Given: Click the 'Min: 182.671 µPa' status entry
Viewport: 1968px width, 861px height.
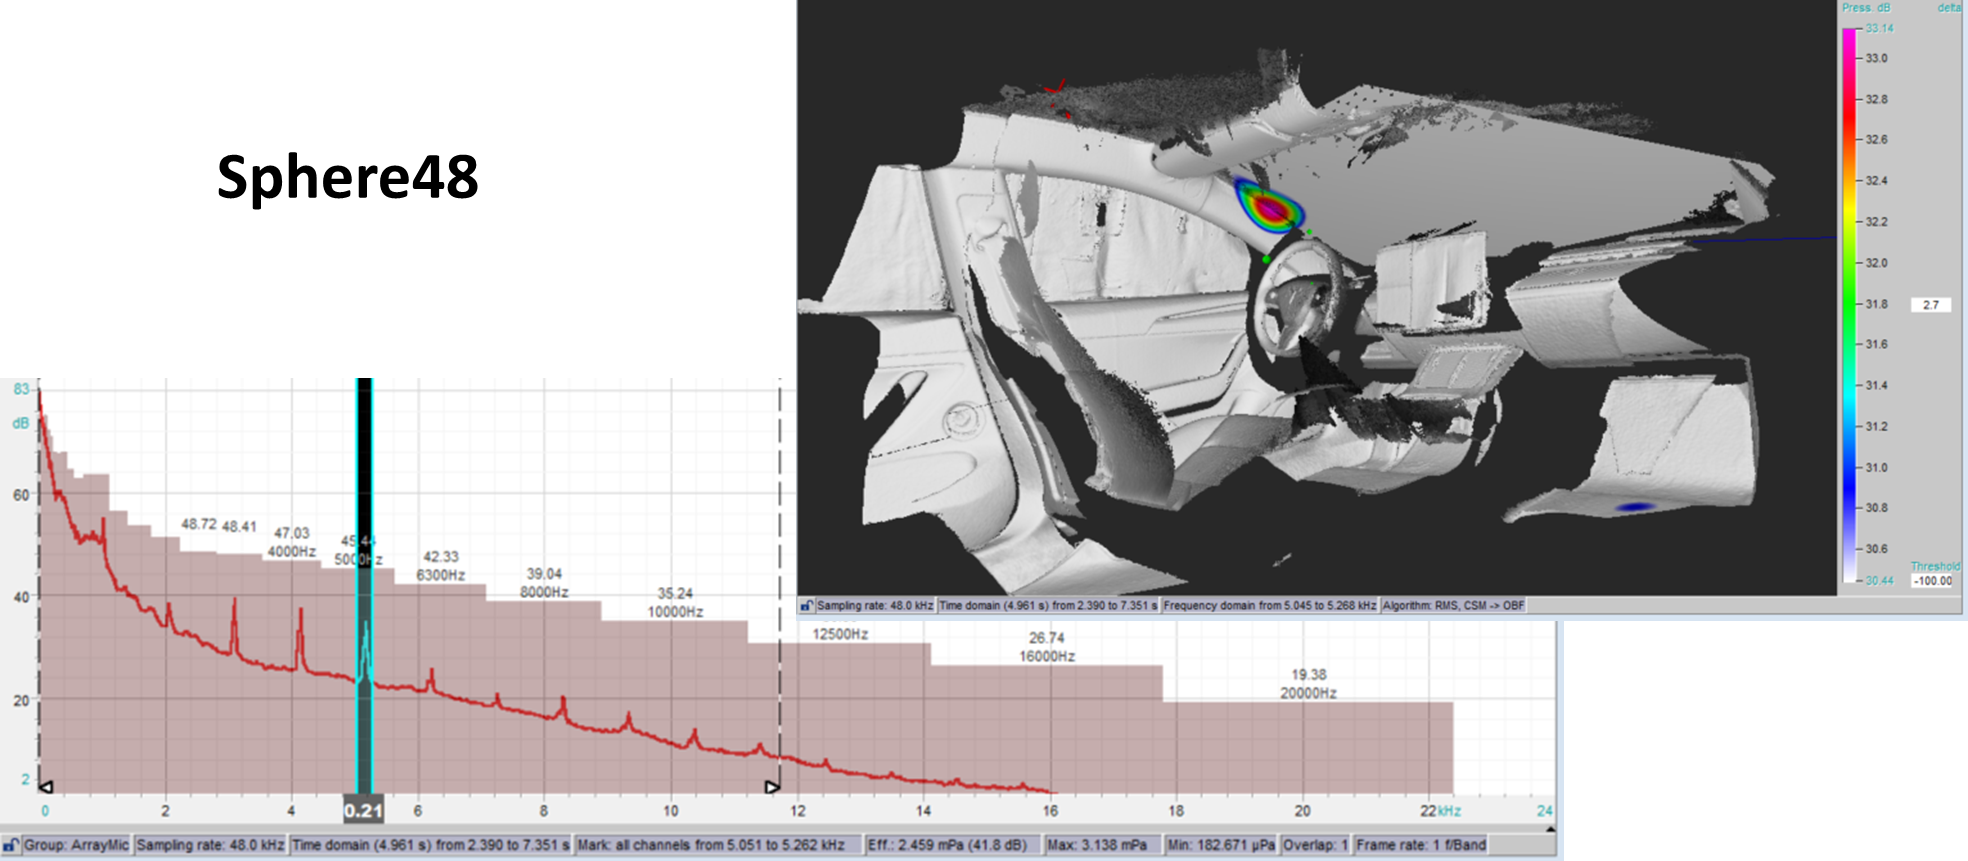Looking at the screenshot, I should 1221,845.
